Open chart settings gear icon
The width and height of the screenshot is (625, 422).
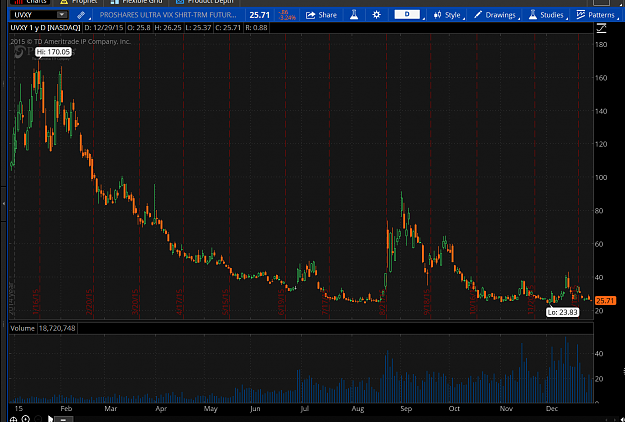376,15
